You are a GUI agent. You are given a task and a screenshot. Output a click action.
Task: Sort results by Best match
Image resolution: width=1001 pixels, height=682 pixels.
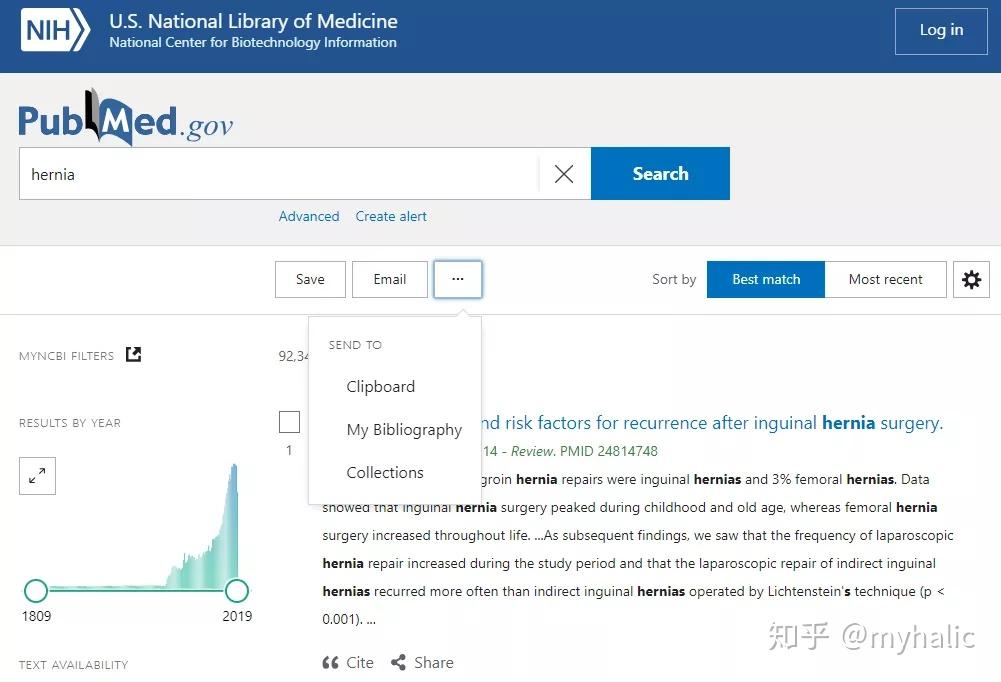(765, 279)
